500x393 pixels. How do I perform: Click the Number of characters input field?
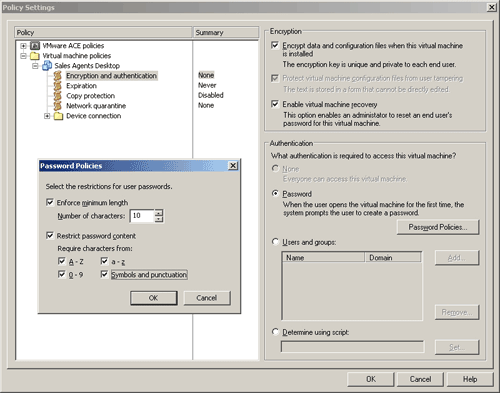pos(142,216)
